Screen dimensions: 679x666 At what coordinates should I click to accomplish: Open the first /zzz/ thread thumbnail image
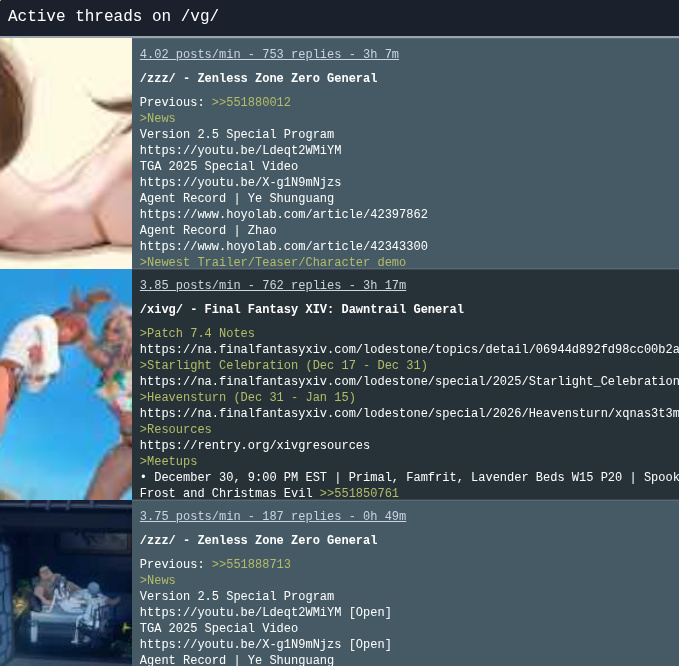(x=66, y=153)
